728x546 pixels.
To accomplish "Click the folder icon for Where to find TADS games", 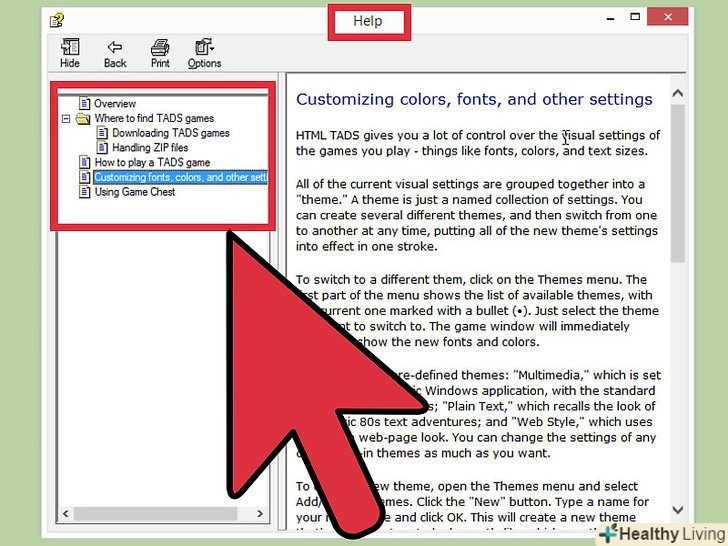I will point(84,119).
